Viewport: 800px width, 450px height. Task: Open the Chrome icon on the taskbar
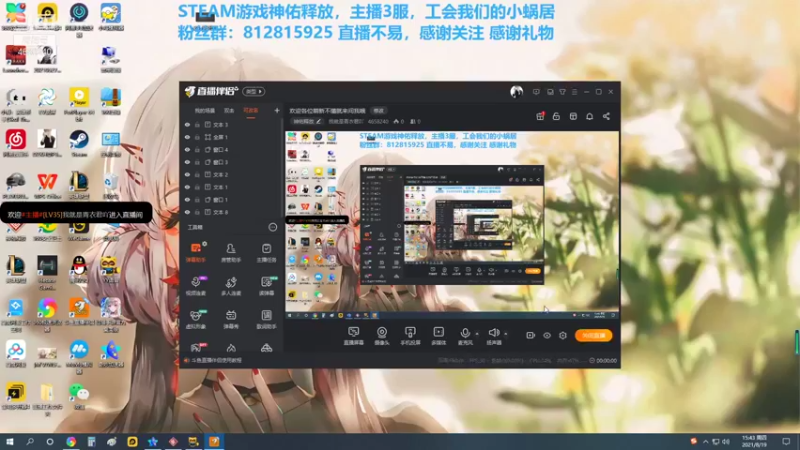coord(71,442)
